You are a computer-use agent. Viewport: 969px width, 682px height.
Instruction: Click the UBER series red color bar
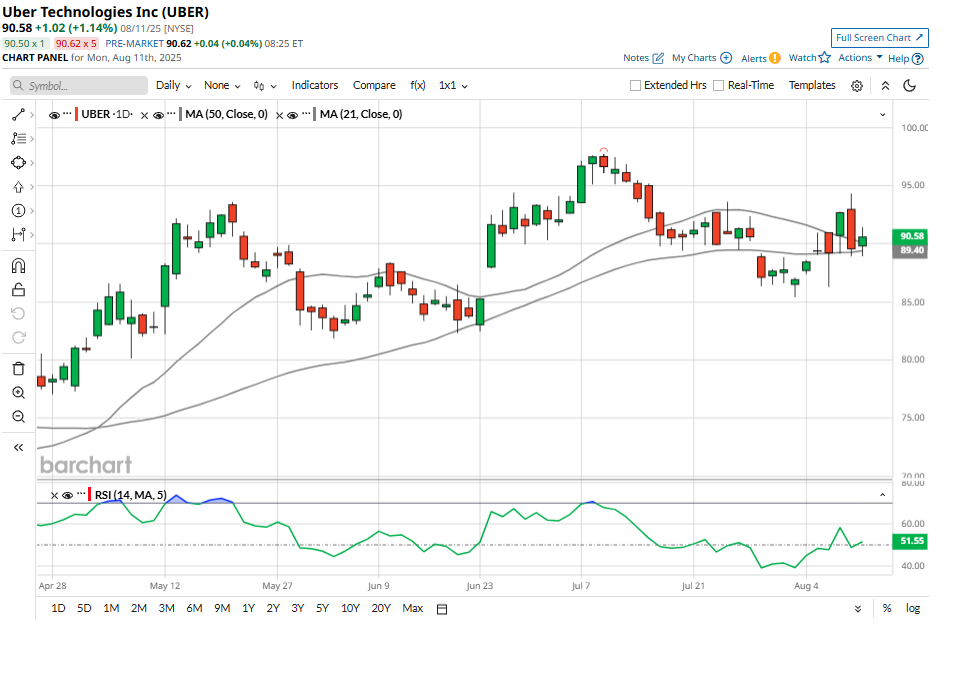pyautogui.click(x=77, y=114)
